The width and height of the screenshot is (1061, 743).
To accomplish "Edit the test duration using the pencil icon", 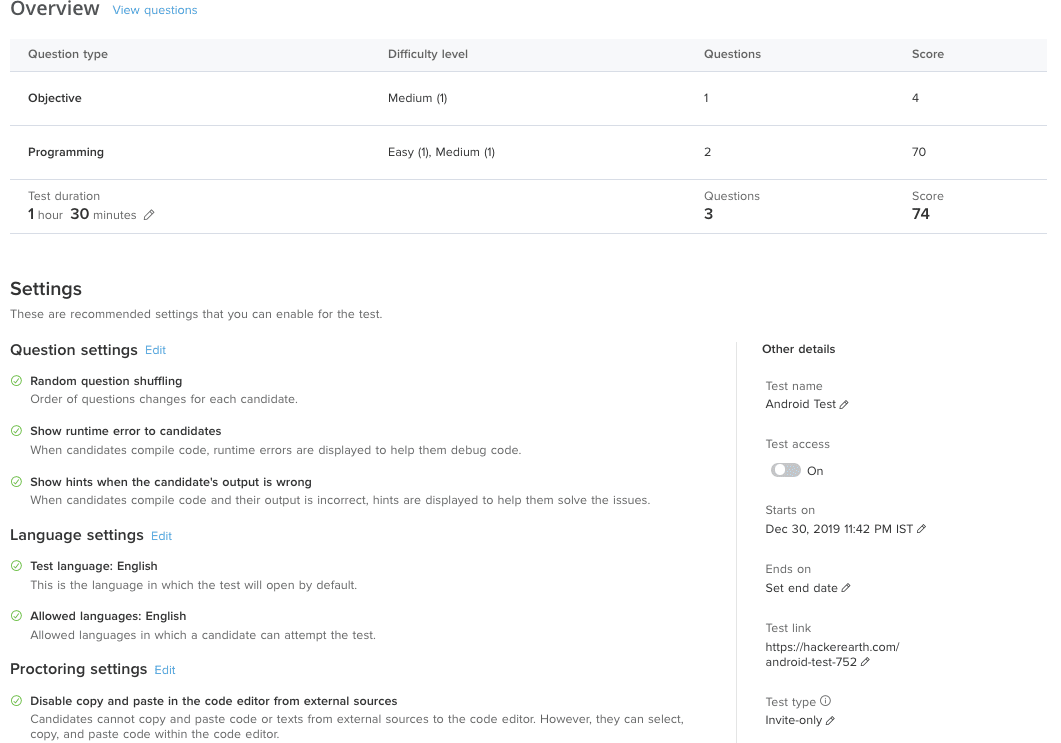I will (148, 215).
